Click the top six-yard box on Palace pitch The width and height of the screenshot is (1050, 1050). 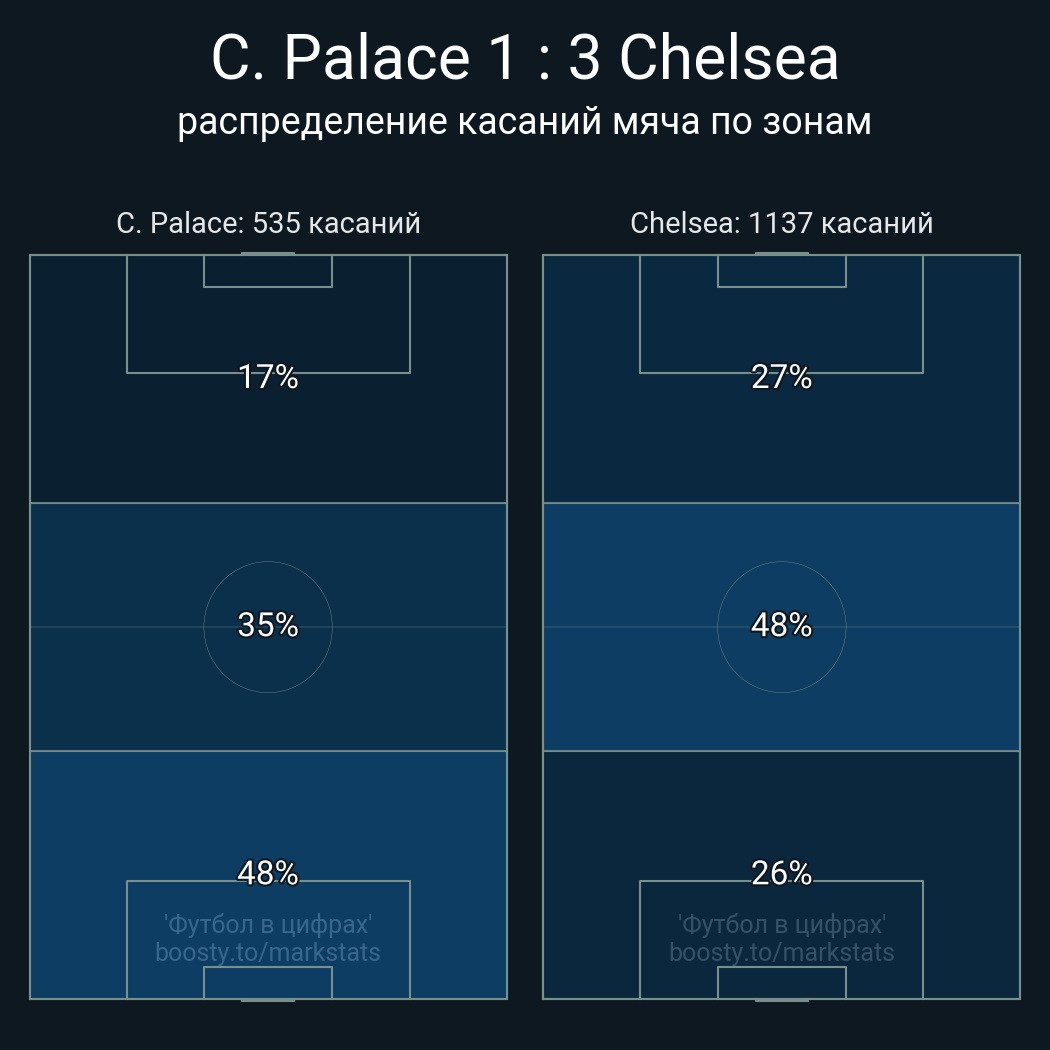[268, 271]
